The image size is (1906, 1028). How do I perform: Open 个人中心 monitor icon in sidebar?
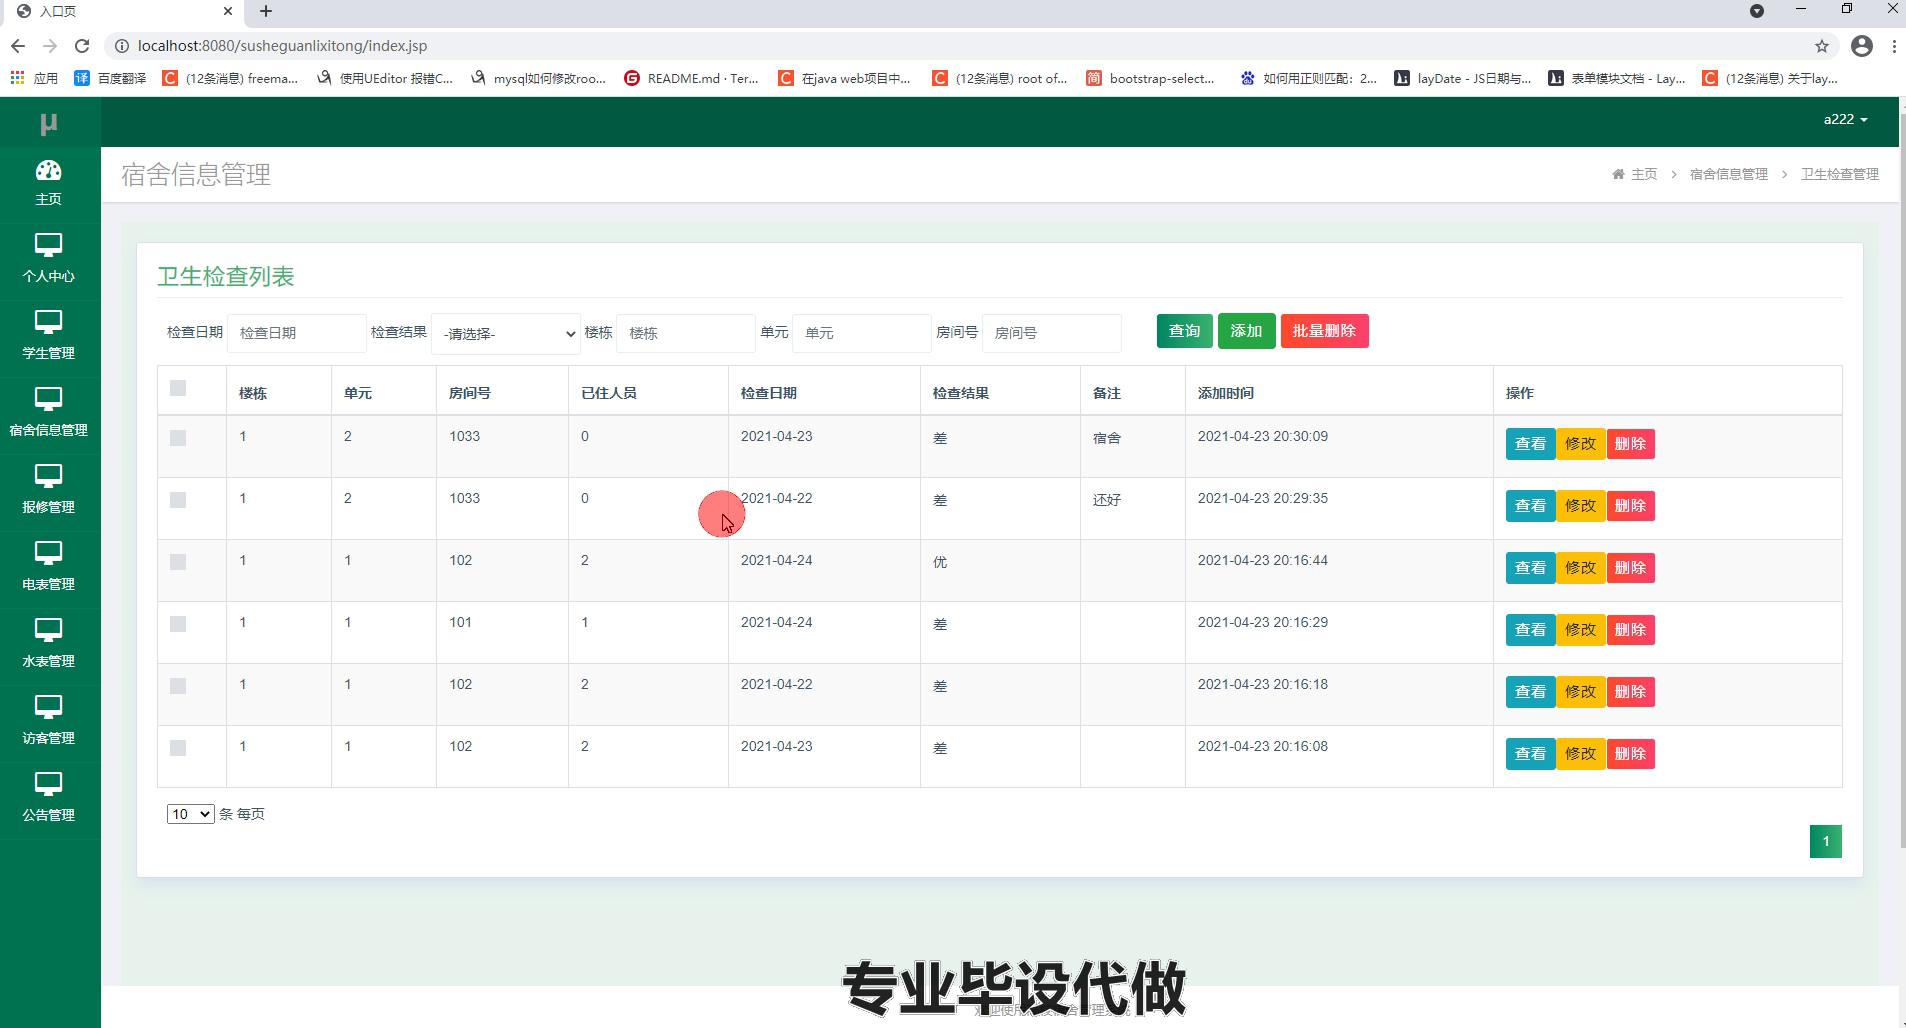pos(48,245)
